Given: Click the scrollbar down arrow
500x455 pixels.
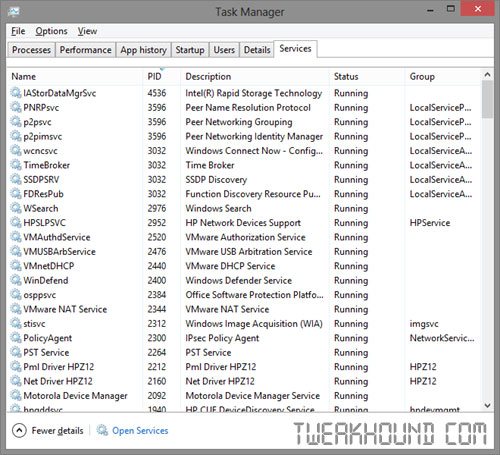Looking at the screenshot, I should click(x=487, y=405).
